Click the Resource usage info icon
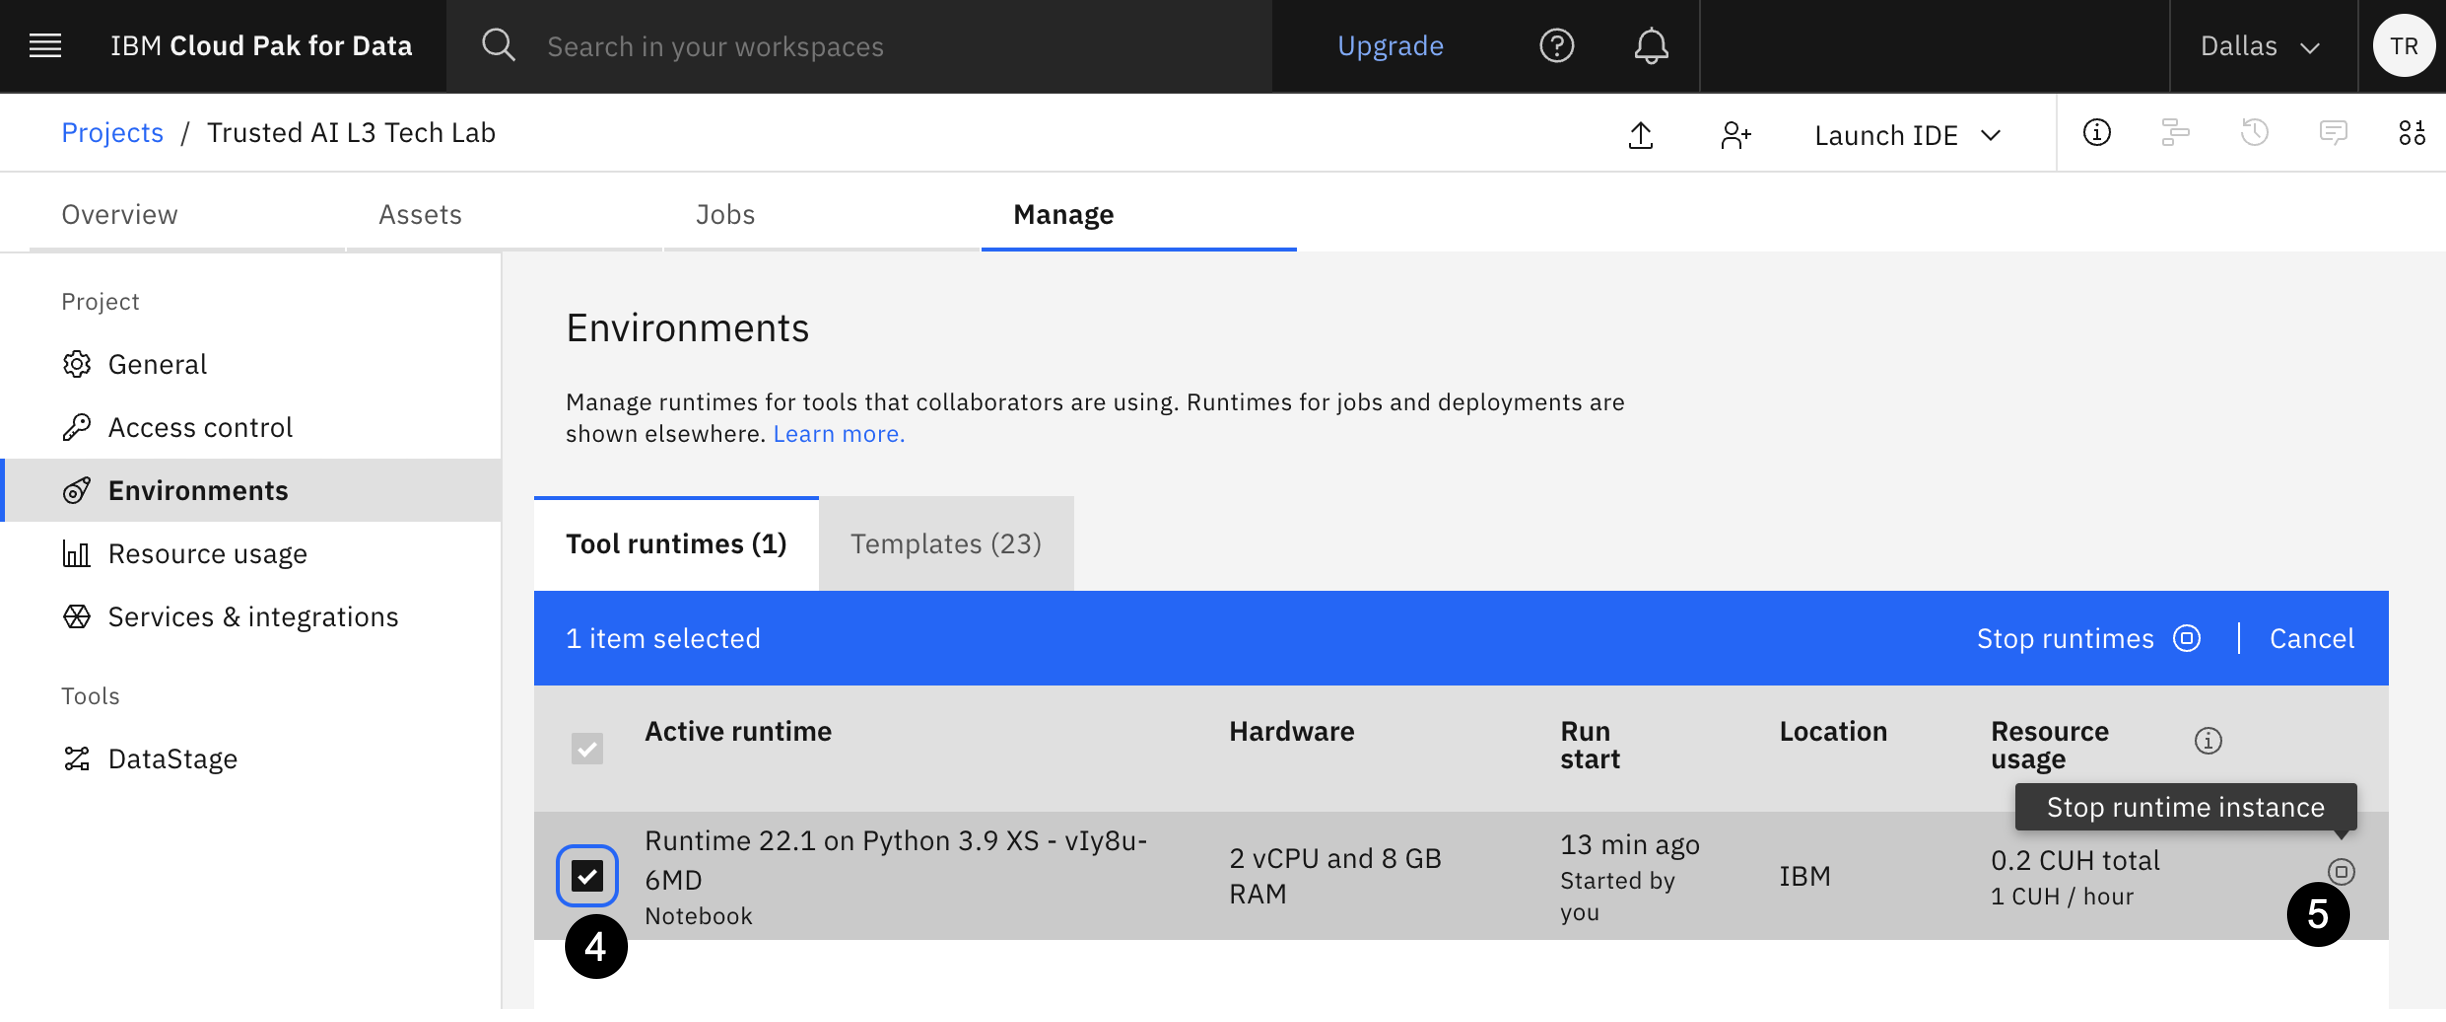 tap(2208, 741)
